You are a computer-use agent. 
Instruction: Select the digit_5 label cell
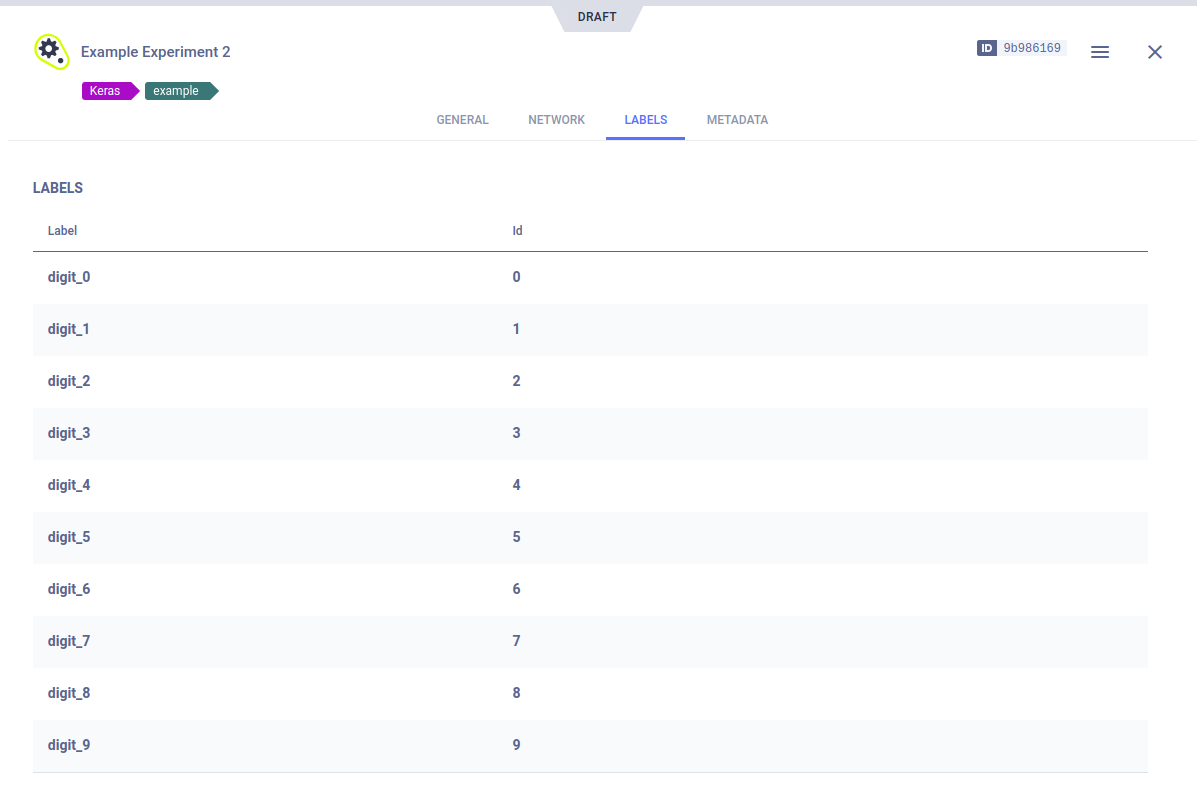pyautogui.click(x=69, y=537)
